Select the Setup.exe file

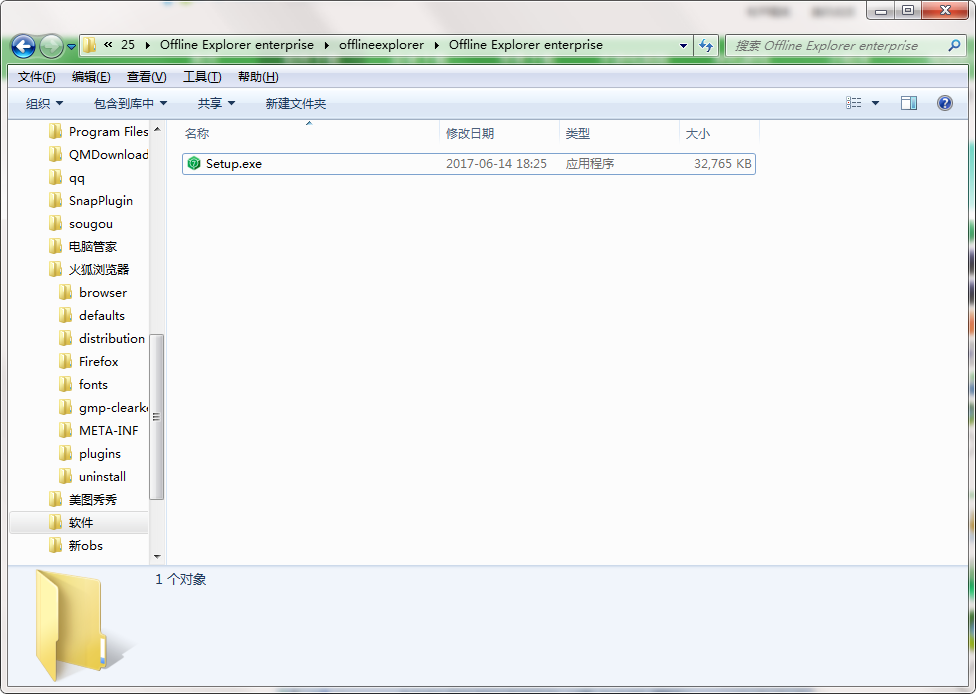469,164
